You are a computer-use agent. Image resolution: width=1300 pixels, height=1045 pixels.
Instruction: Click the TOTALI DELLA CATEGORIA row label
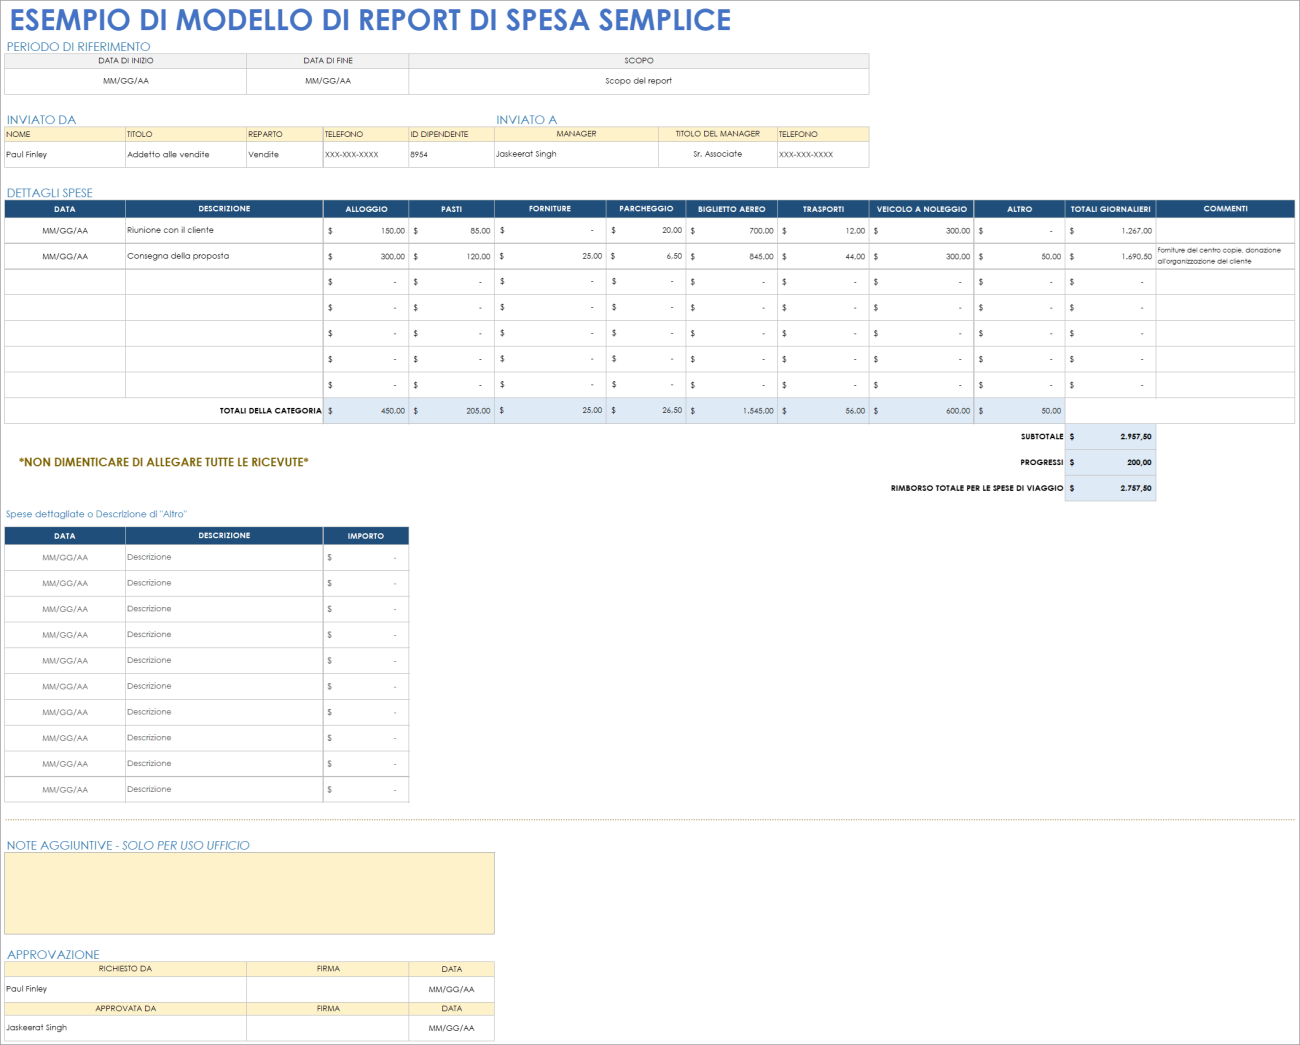pyautogui.click(x=270, y=410)
